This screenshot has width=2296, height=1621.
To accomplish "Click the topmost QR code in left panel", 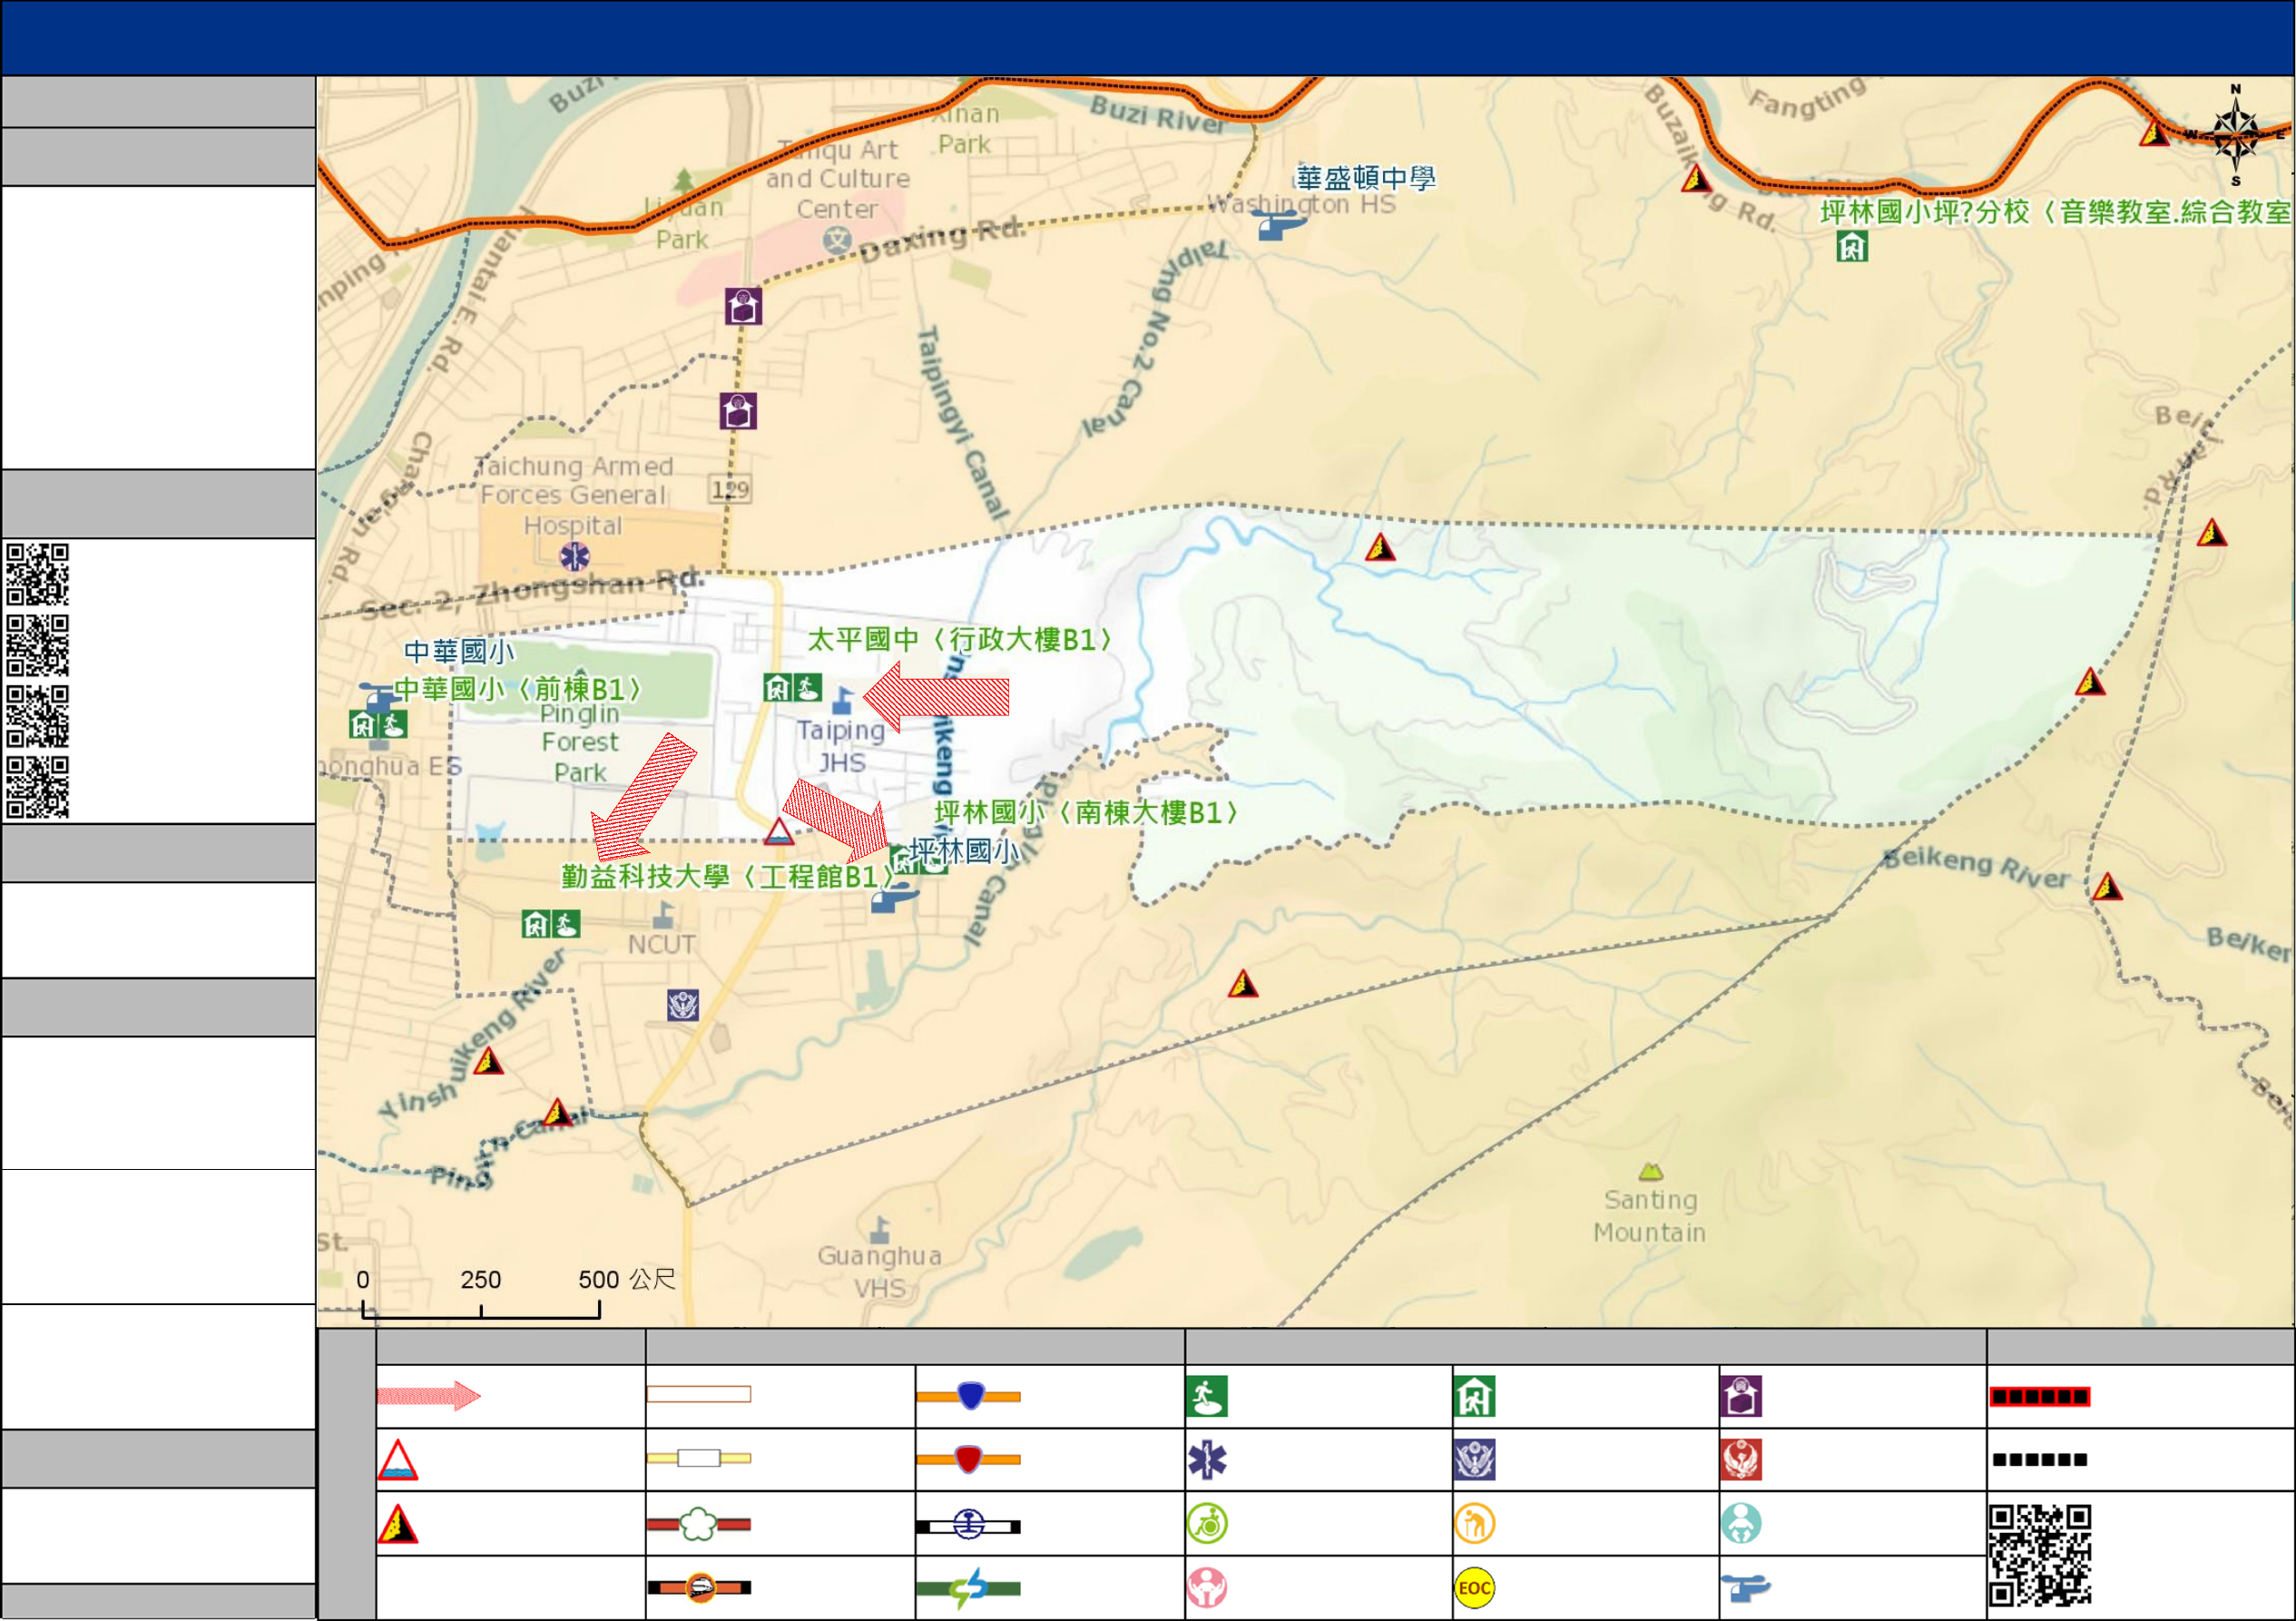I will (x=37, y=574).
